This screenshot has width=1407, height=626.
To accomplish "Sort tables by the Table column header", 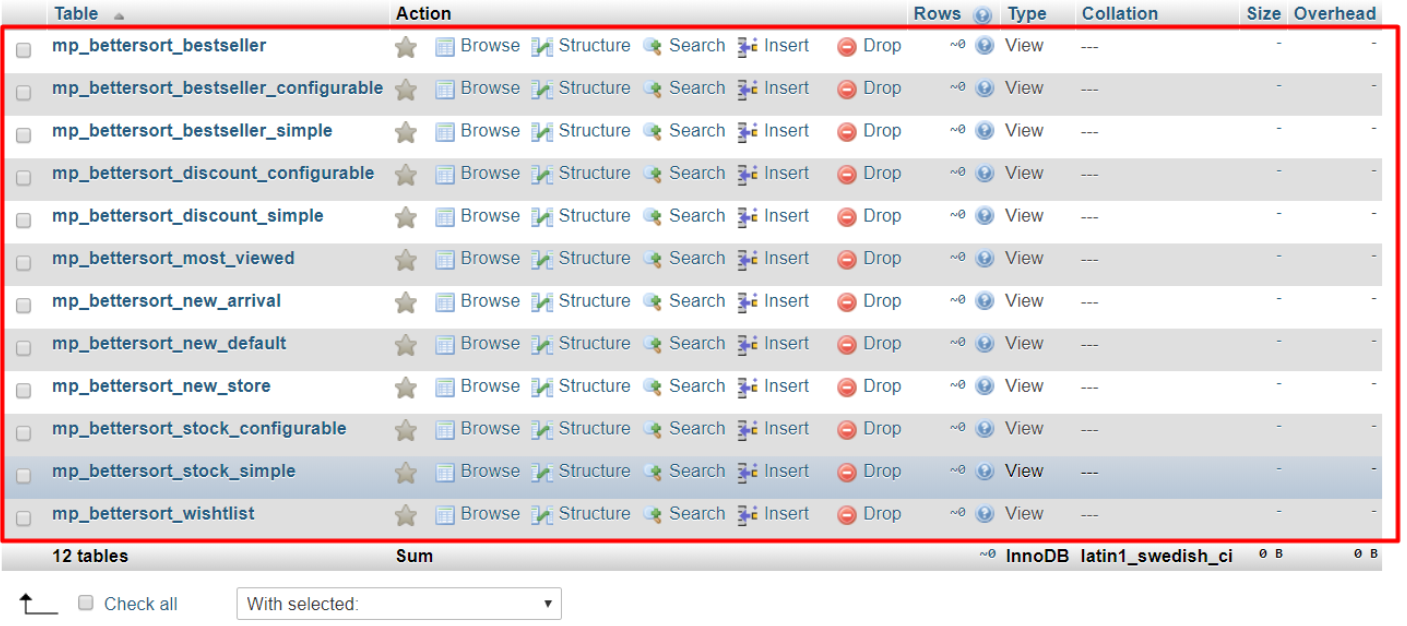I will tap(76, 14).
